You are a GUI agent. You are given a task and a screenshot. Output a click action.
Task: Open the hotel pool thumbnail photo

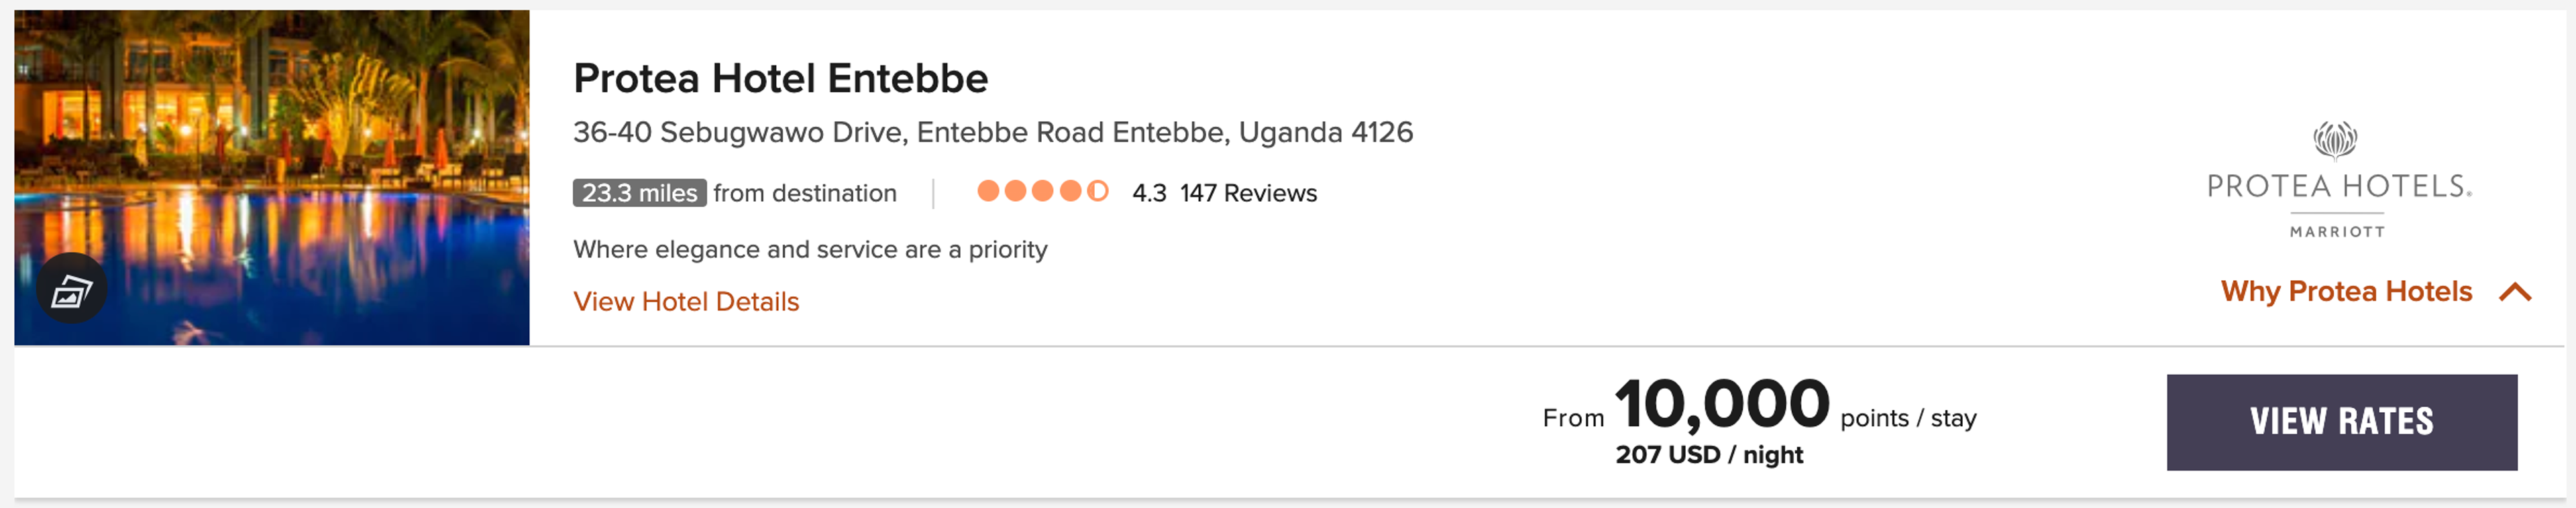click(x=272, y=178)
